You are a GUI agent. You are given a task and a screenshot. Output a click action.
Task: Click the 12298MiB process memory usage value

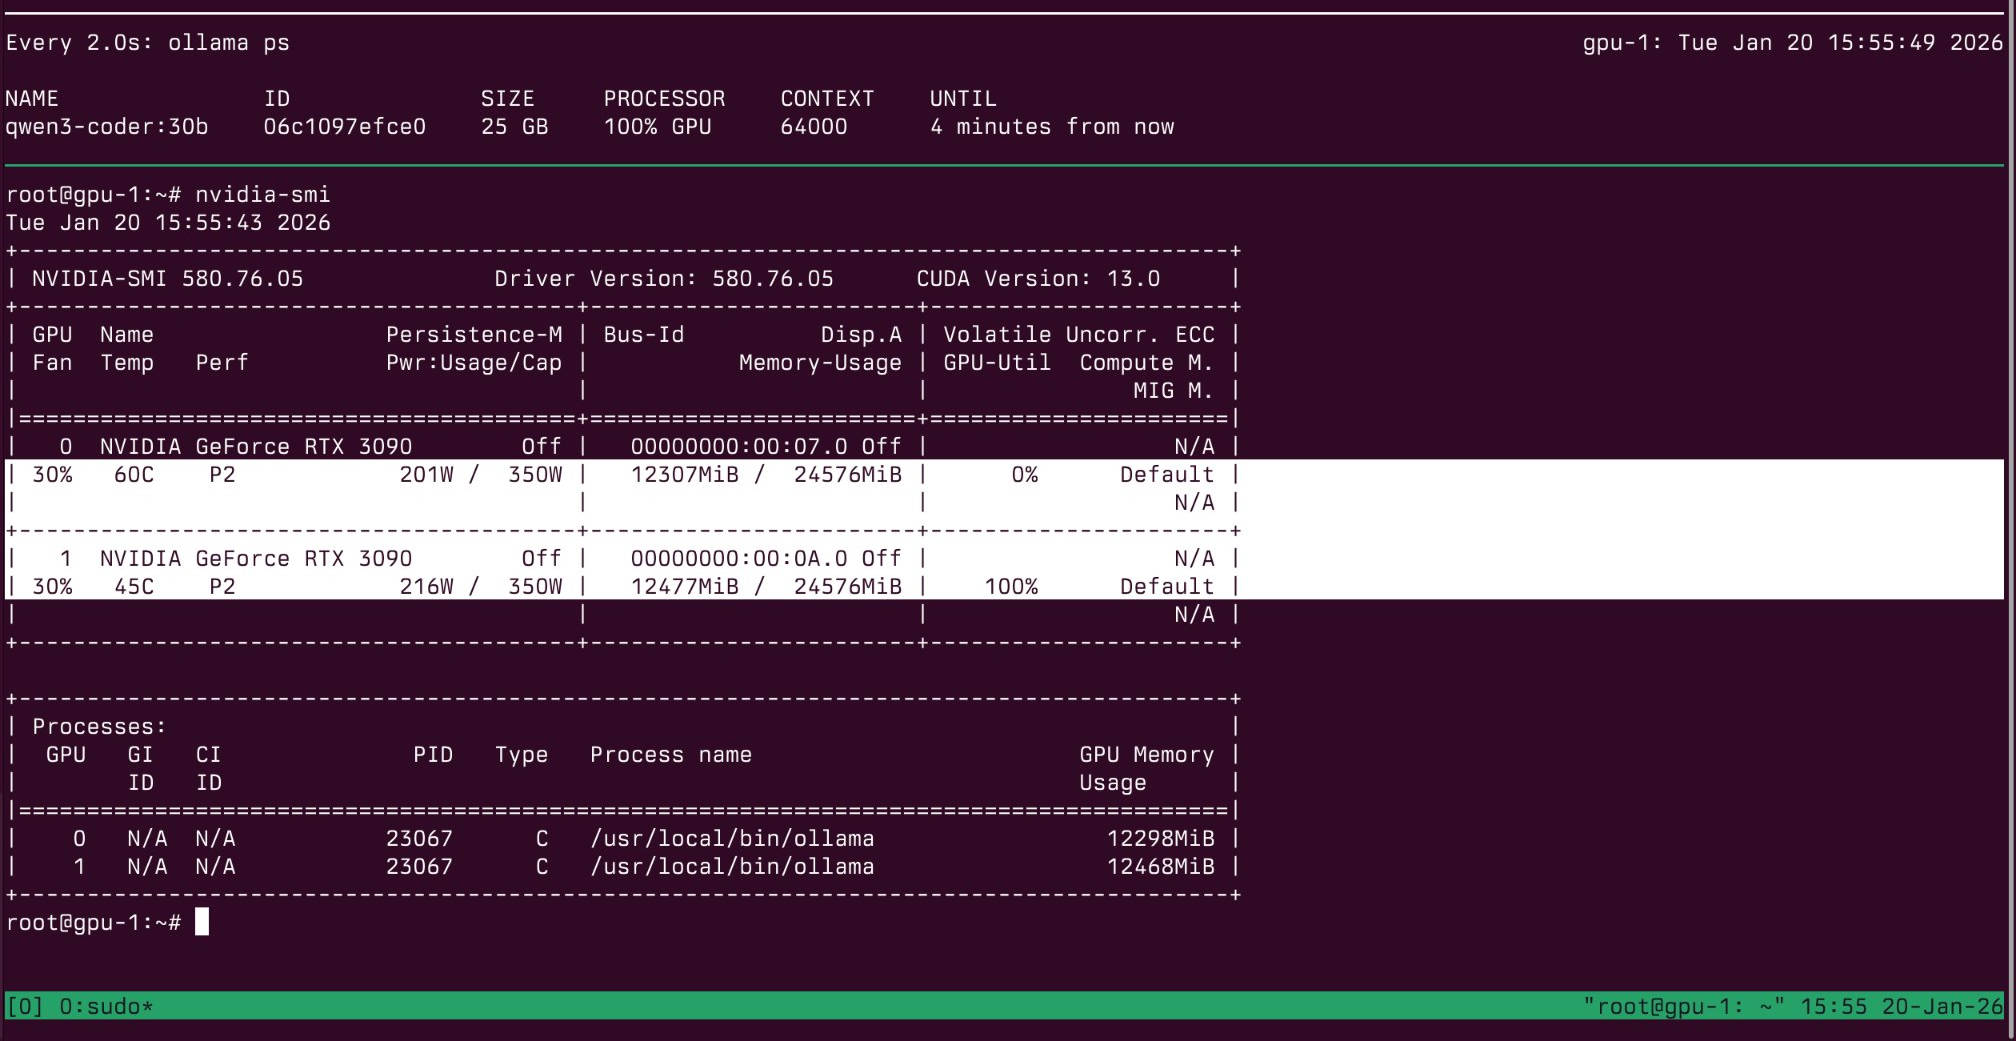(x=1160, y=839)
